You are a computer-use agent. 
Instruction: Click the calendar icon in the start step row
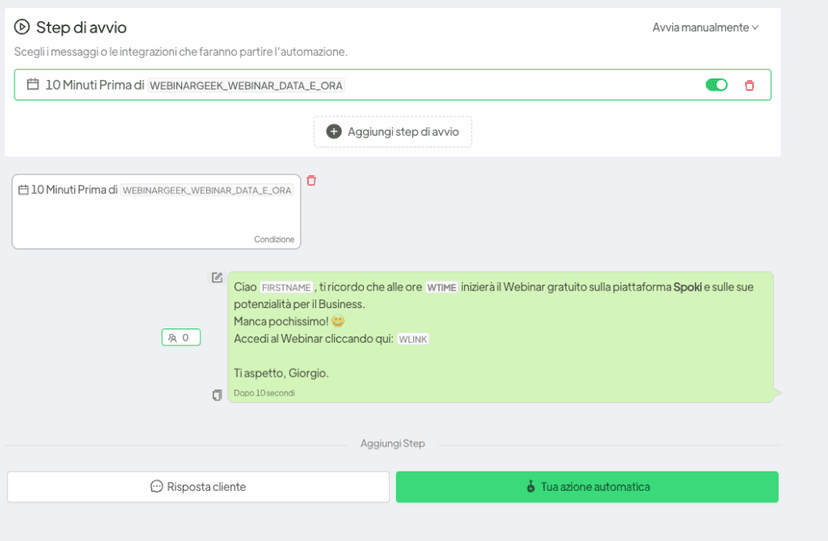coord(33,84)
